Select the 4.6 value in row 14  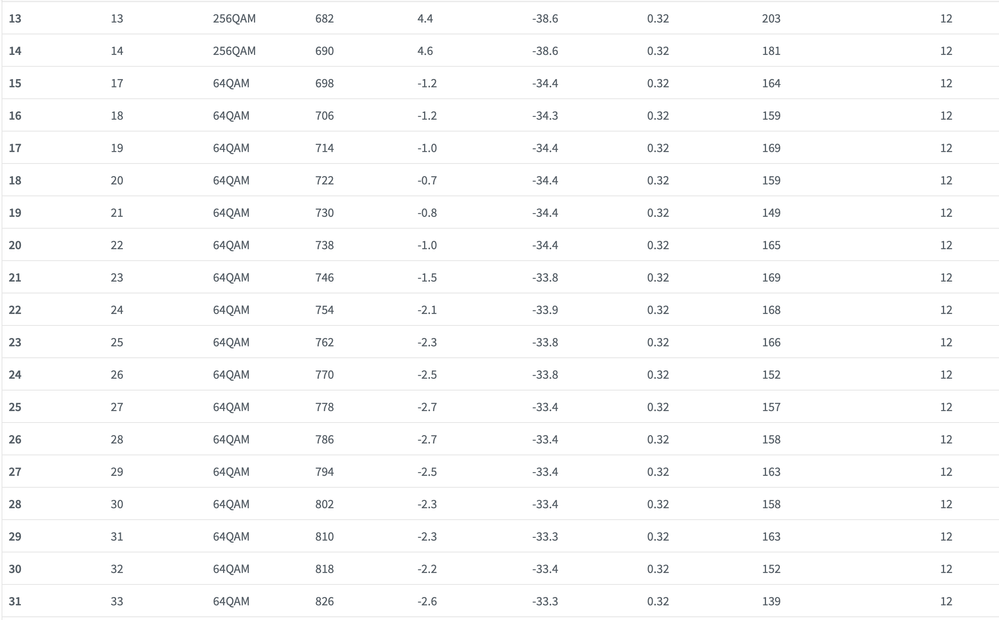point(425,51)
